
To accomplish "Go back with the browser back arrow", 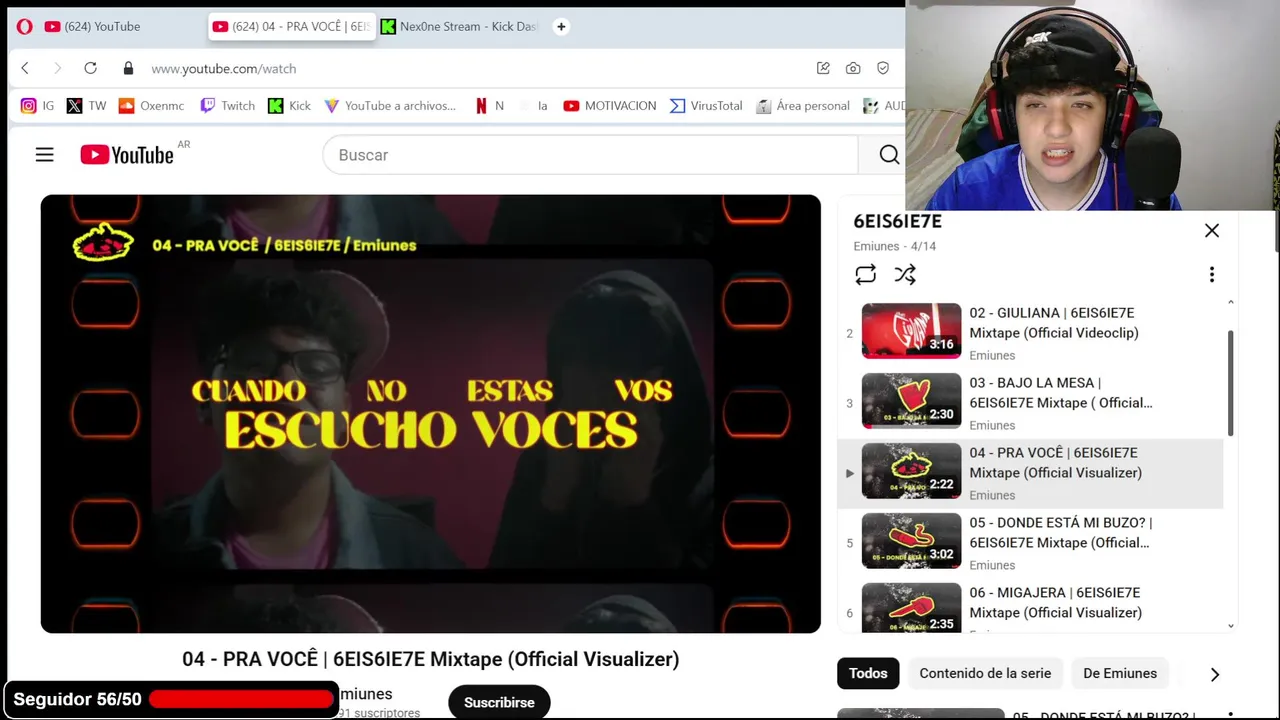I will click(x=25, y=68).
